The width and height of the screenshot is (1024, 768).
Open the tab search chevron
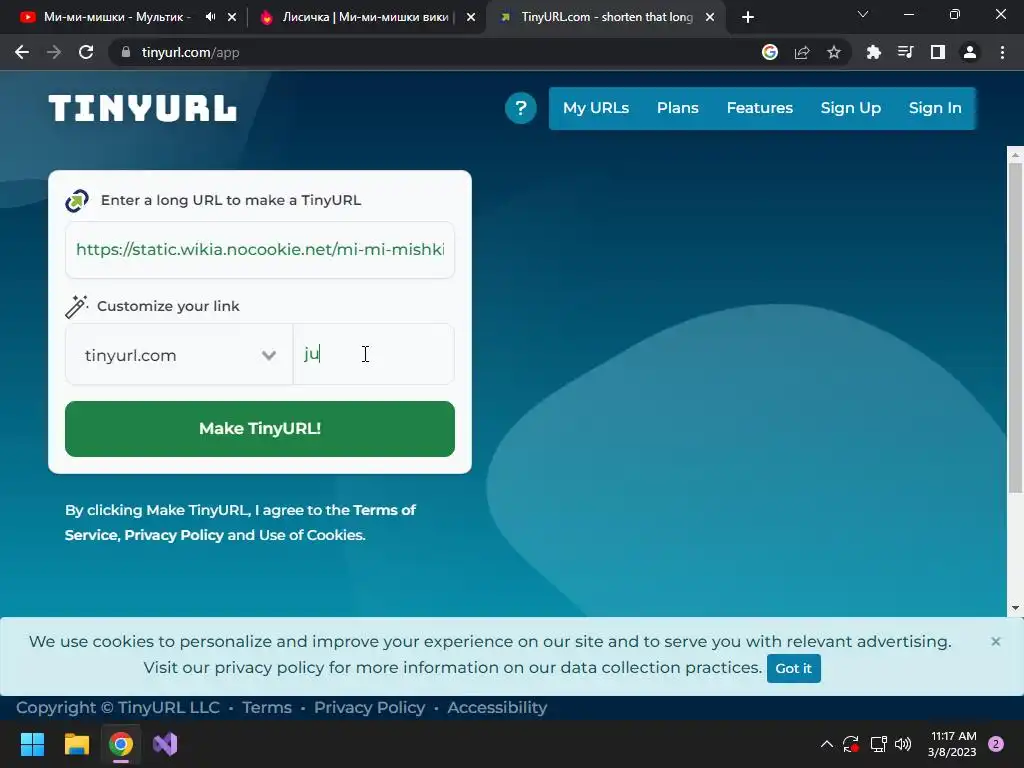click(863, 14)
